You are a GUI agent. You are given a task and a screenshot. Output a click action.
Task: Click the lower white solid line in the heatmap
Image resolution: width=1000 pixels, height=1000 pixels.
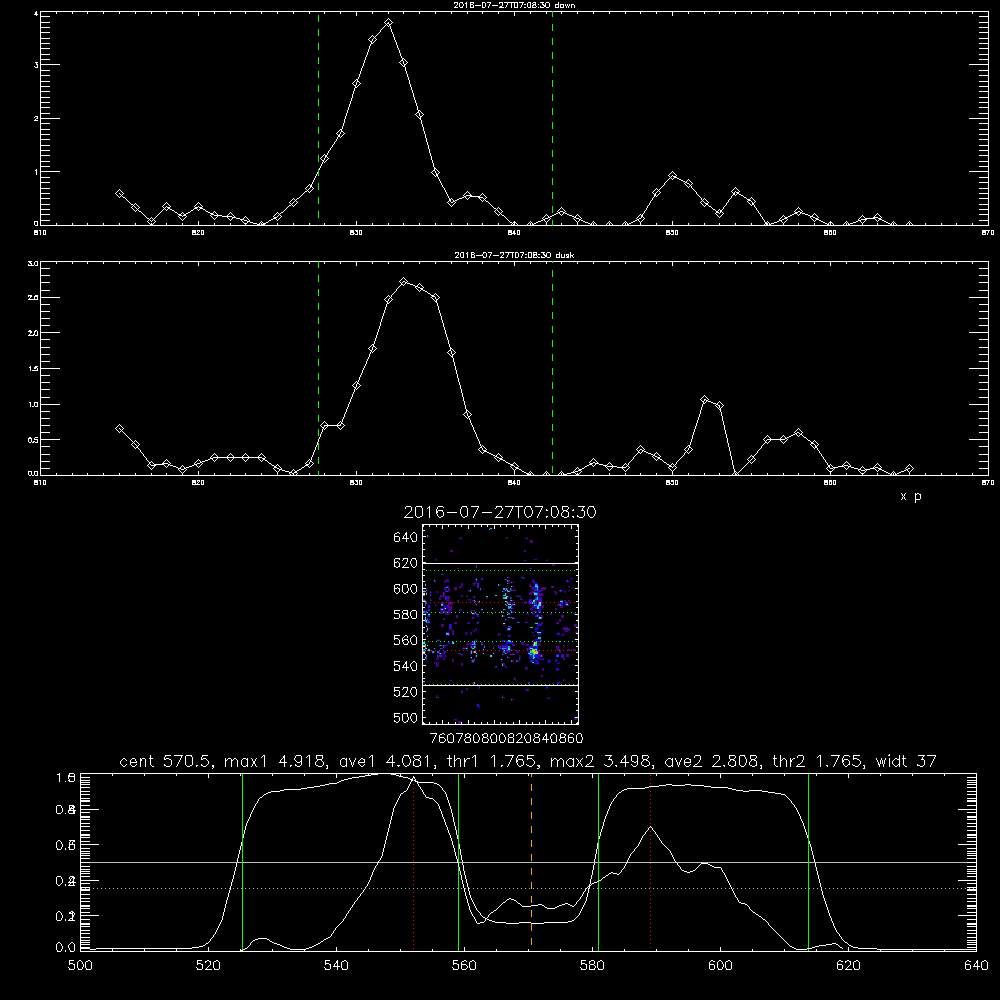coord(500,685)
